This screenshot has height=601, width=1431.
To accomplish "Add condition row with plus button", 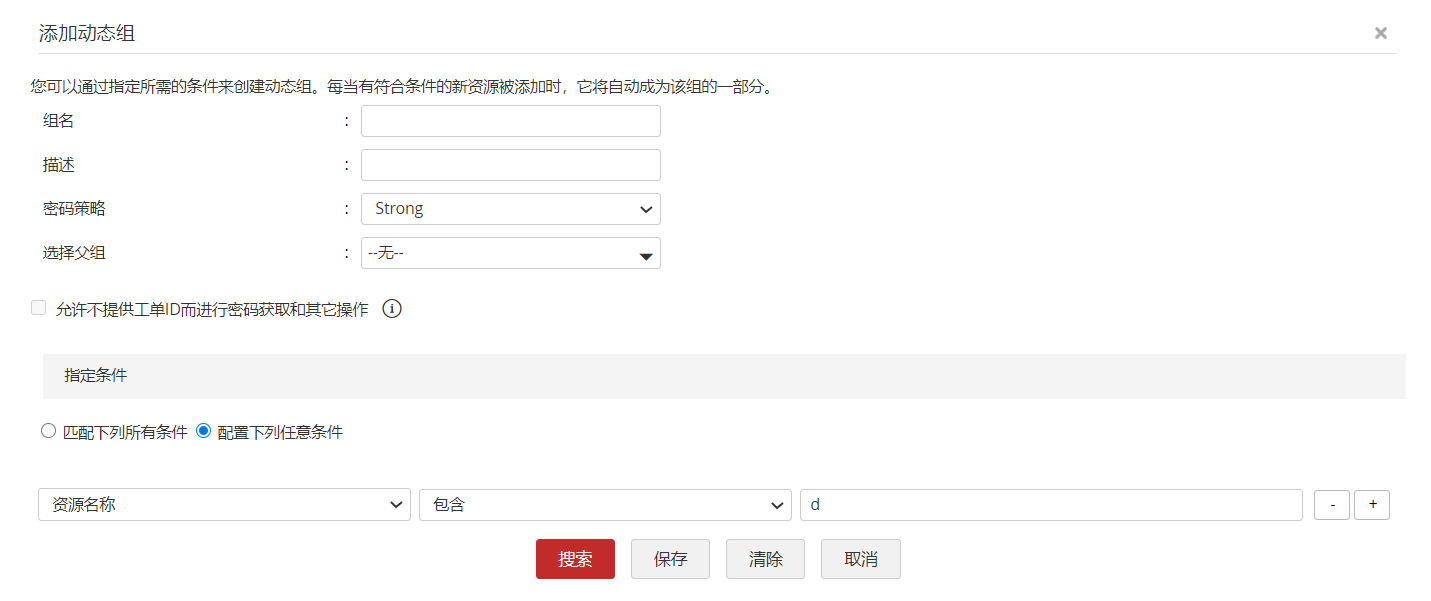I will 1372,505.
